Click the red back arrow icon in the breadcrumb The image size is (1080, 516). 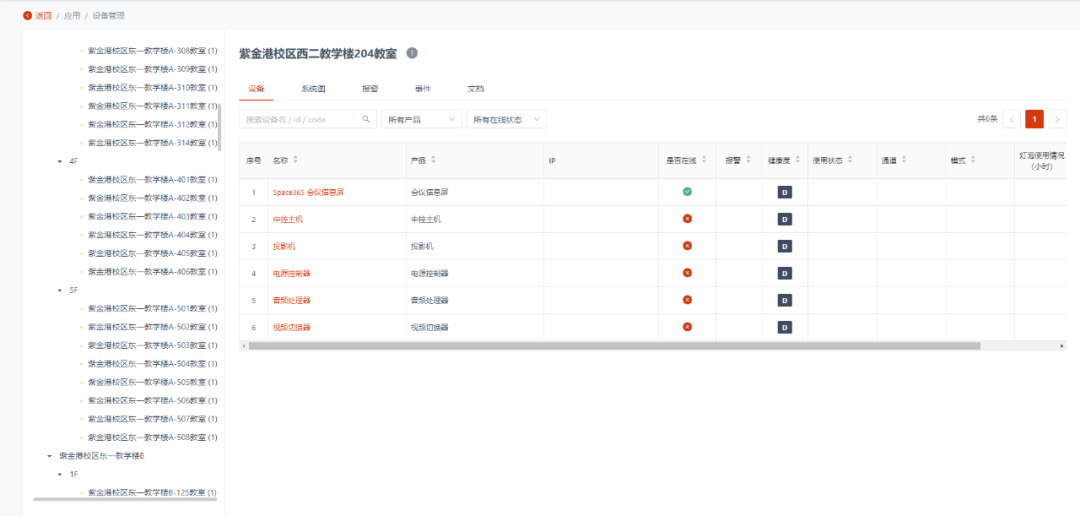tap(27, 15)
